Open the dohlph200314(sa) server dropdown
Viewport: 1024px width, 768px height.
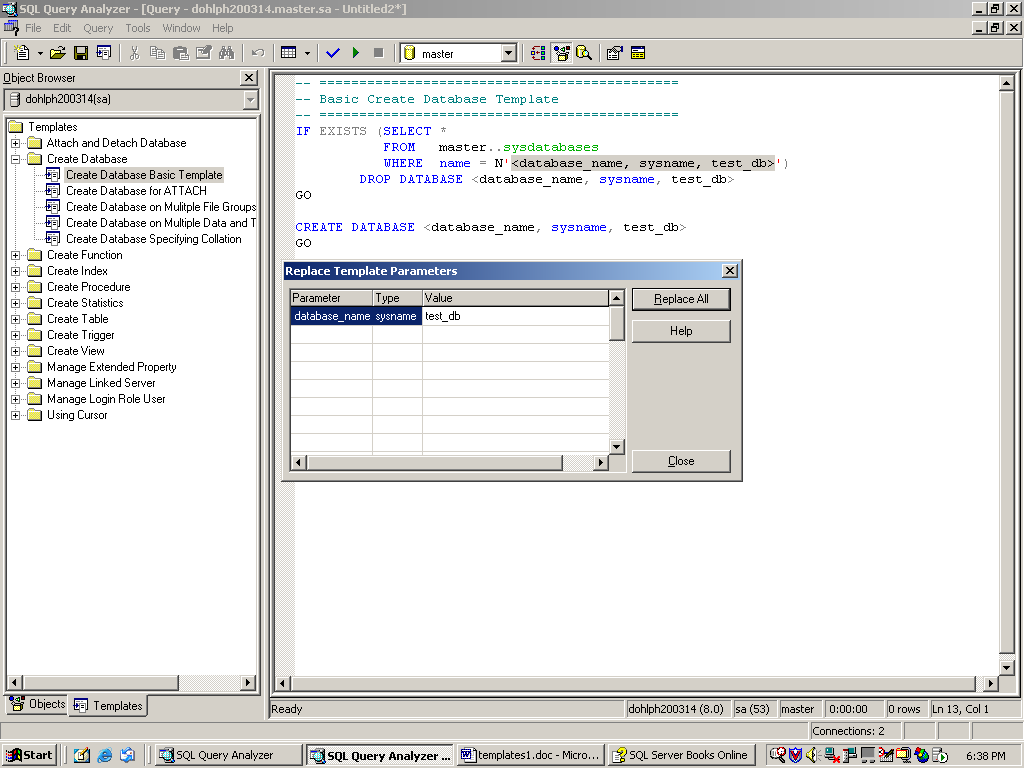point(250,99)
